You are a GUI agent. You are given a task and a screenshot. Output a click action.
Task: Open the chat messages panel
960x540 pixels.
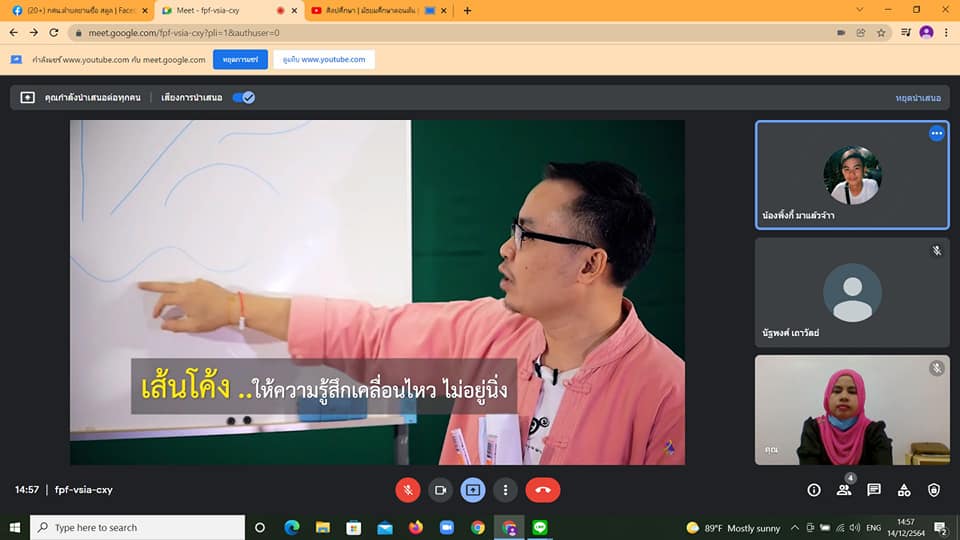click(874, 490)
